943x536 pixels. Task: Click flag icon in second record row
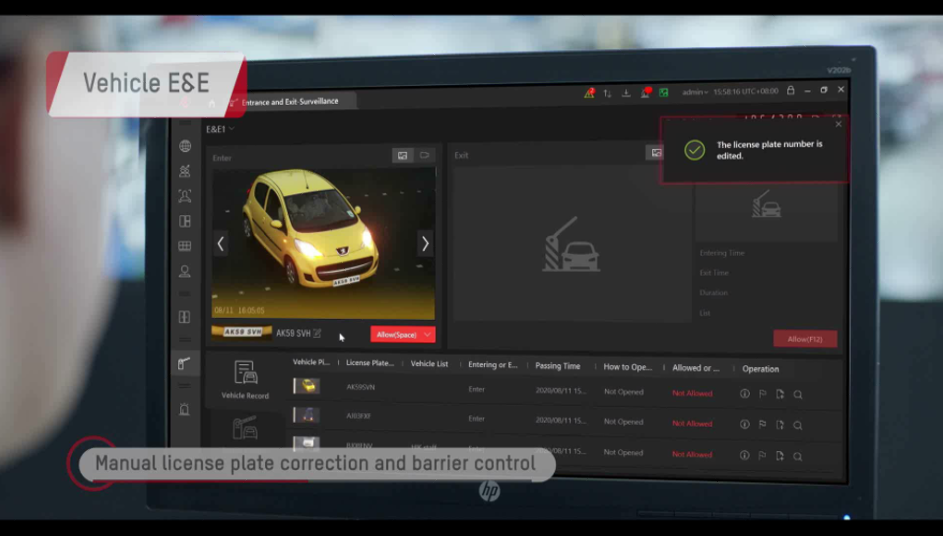762,424
